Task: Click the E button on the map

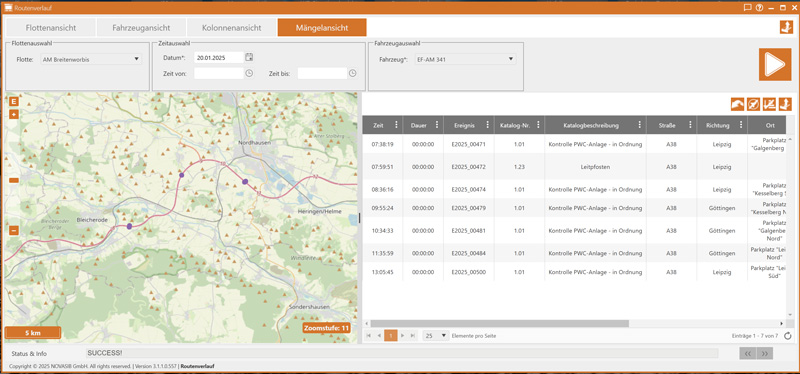Action: click(x=14, y=101)
